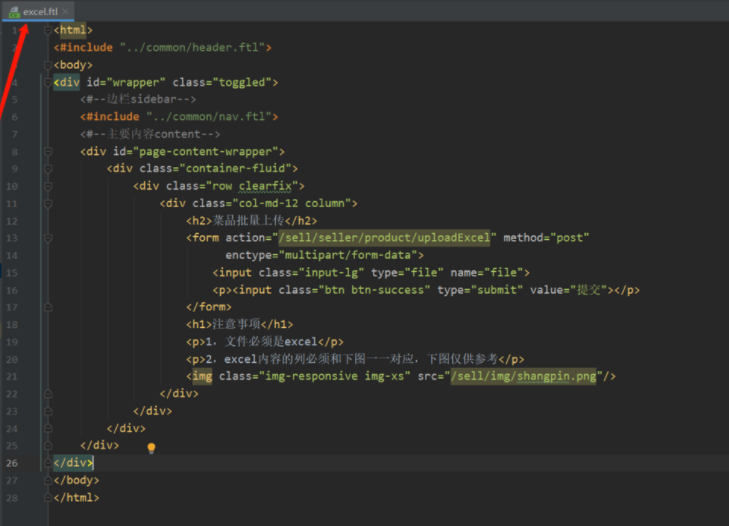Click line number 15 in the gutter

[12, 273]
